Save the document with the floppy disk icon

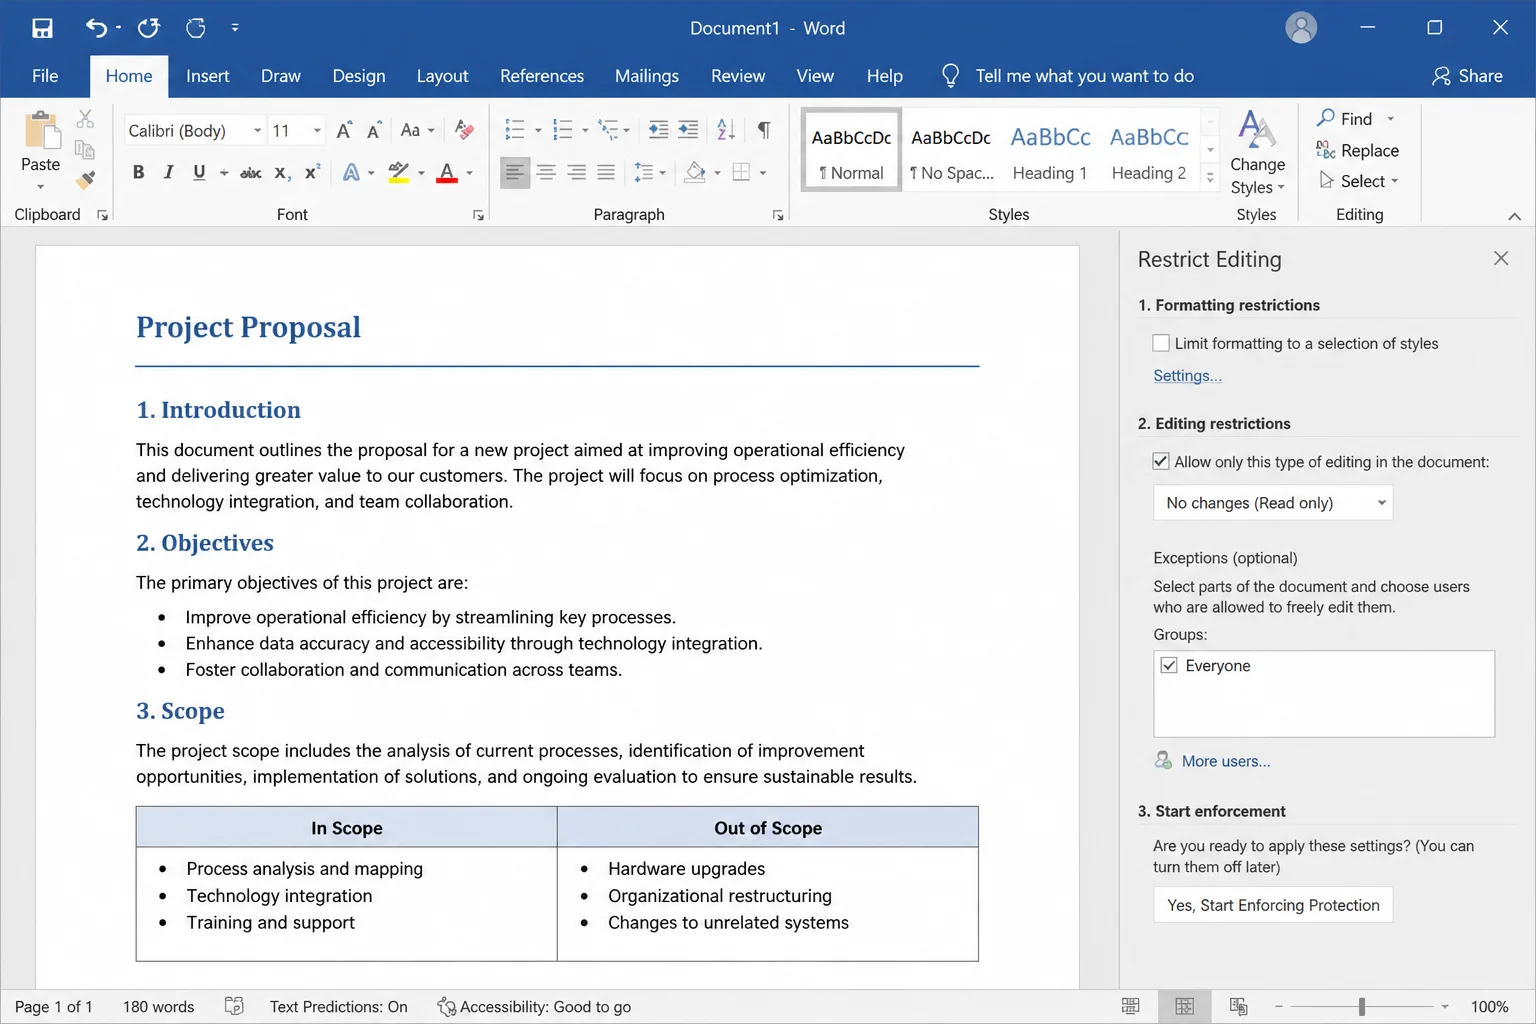[42, 28]
